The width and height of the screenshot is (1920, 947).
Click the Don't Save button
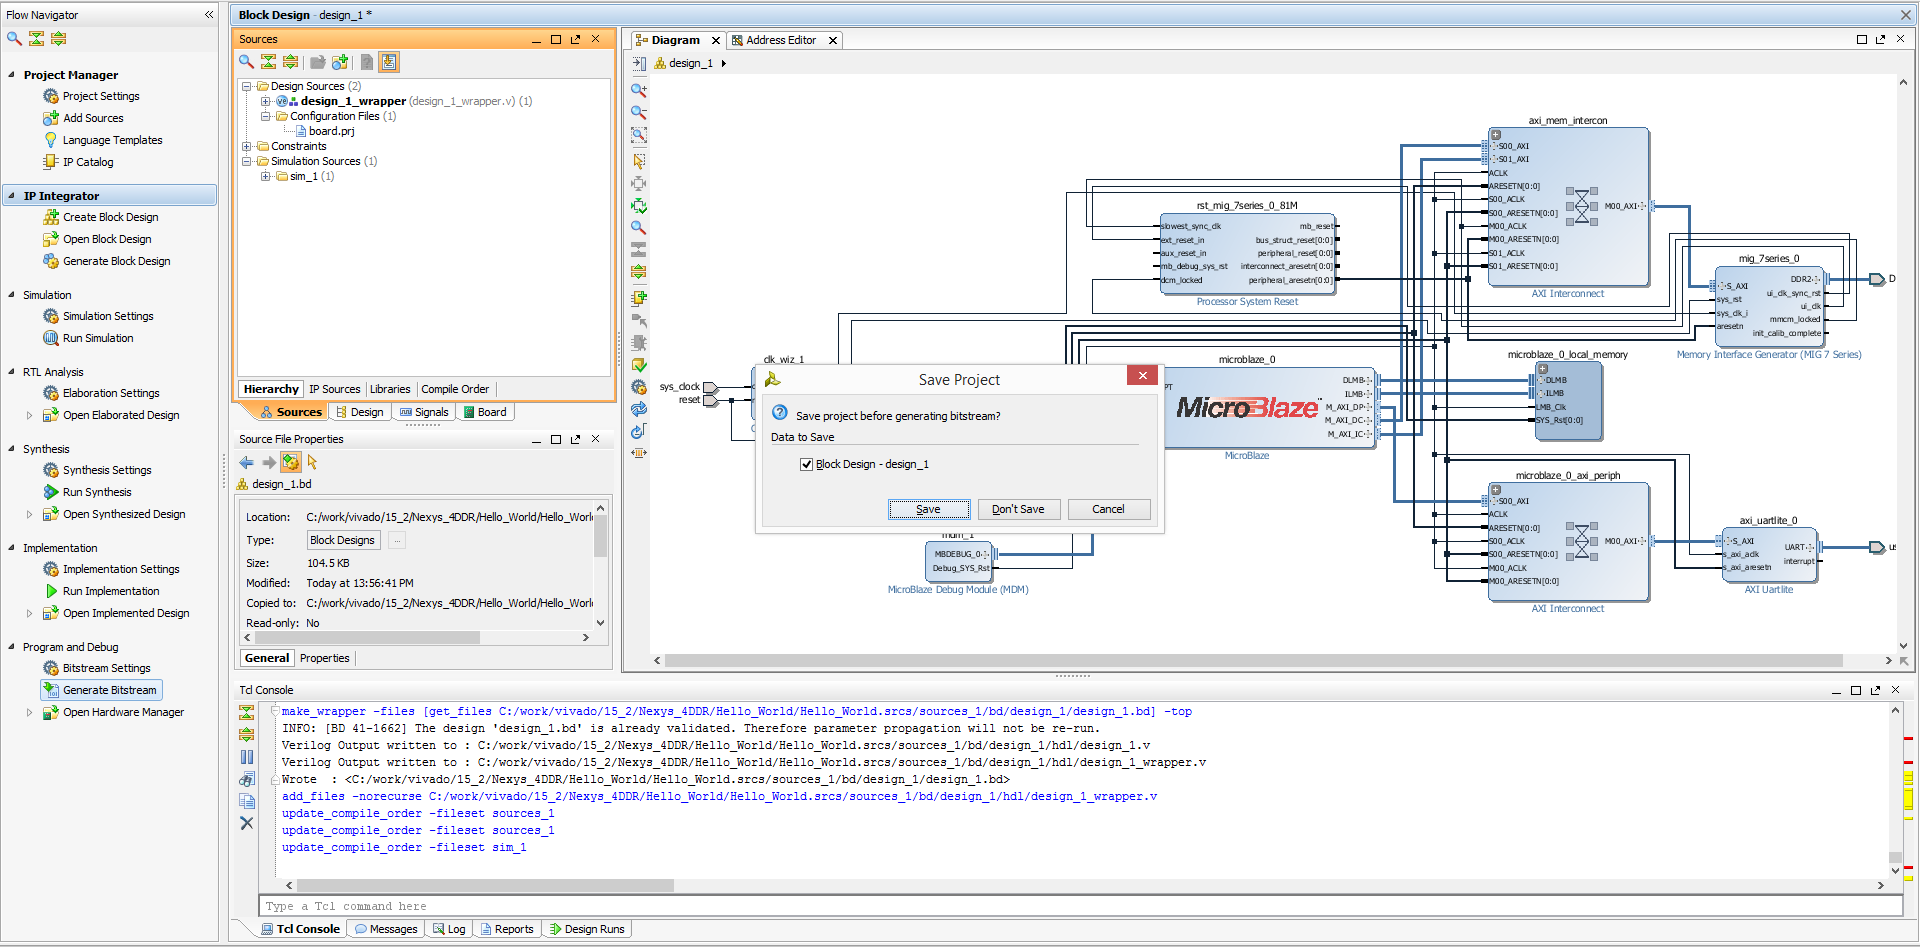(x=1018, y=509)
